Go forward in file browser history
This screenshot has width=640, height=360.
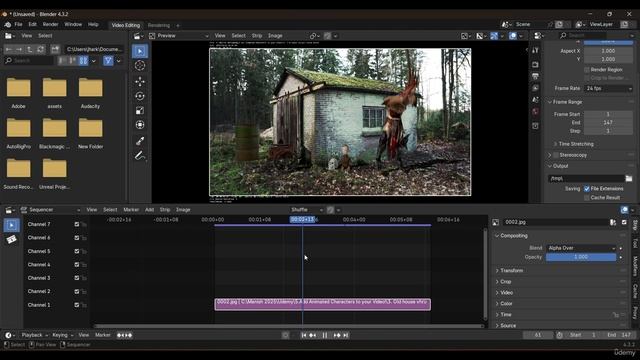(x=19, y=49)
